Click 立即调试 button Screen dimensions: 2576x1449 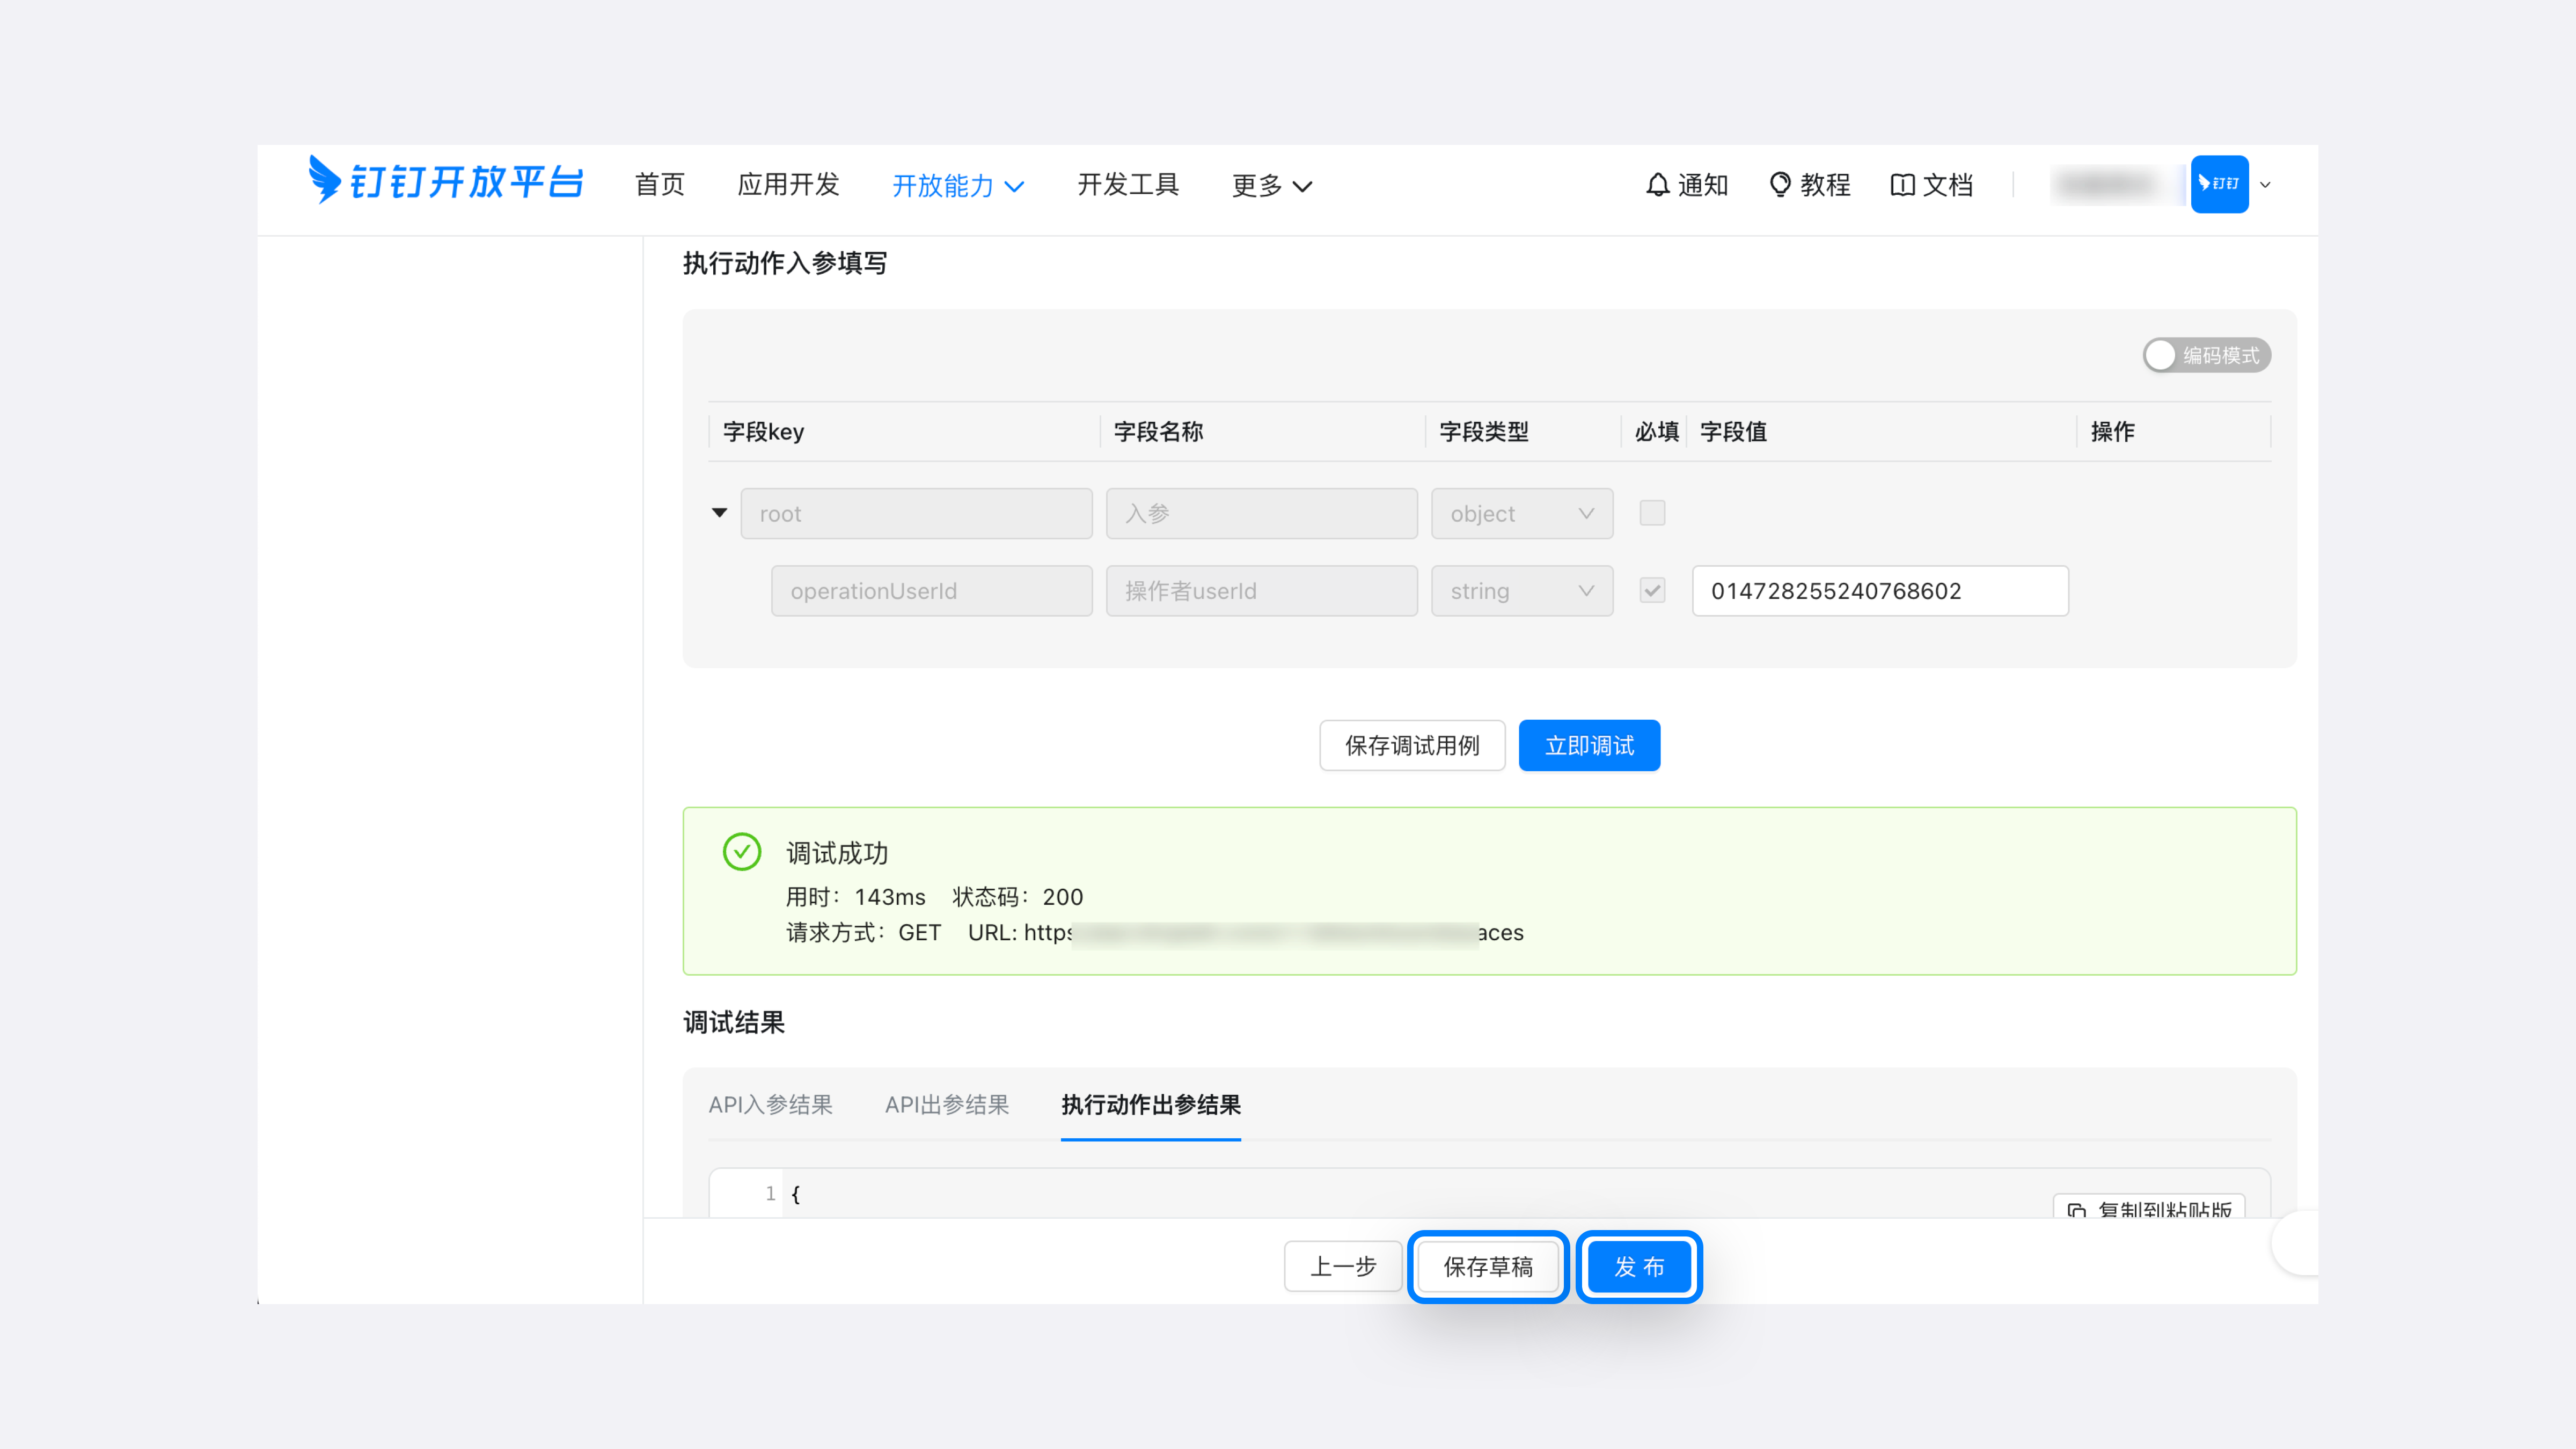click(x=1589, y=745)
